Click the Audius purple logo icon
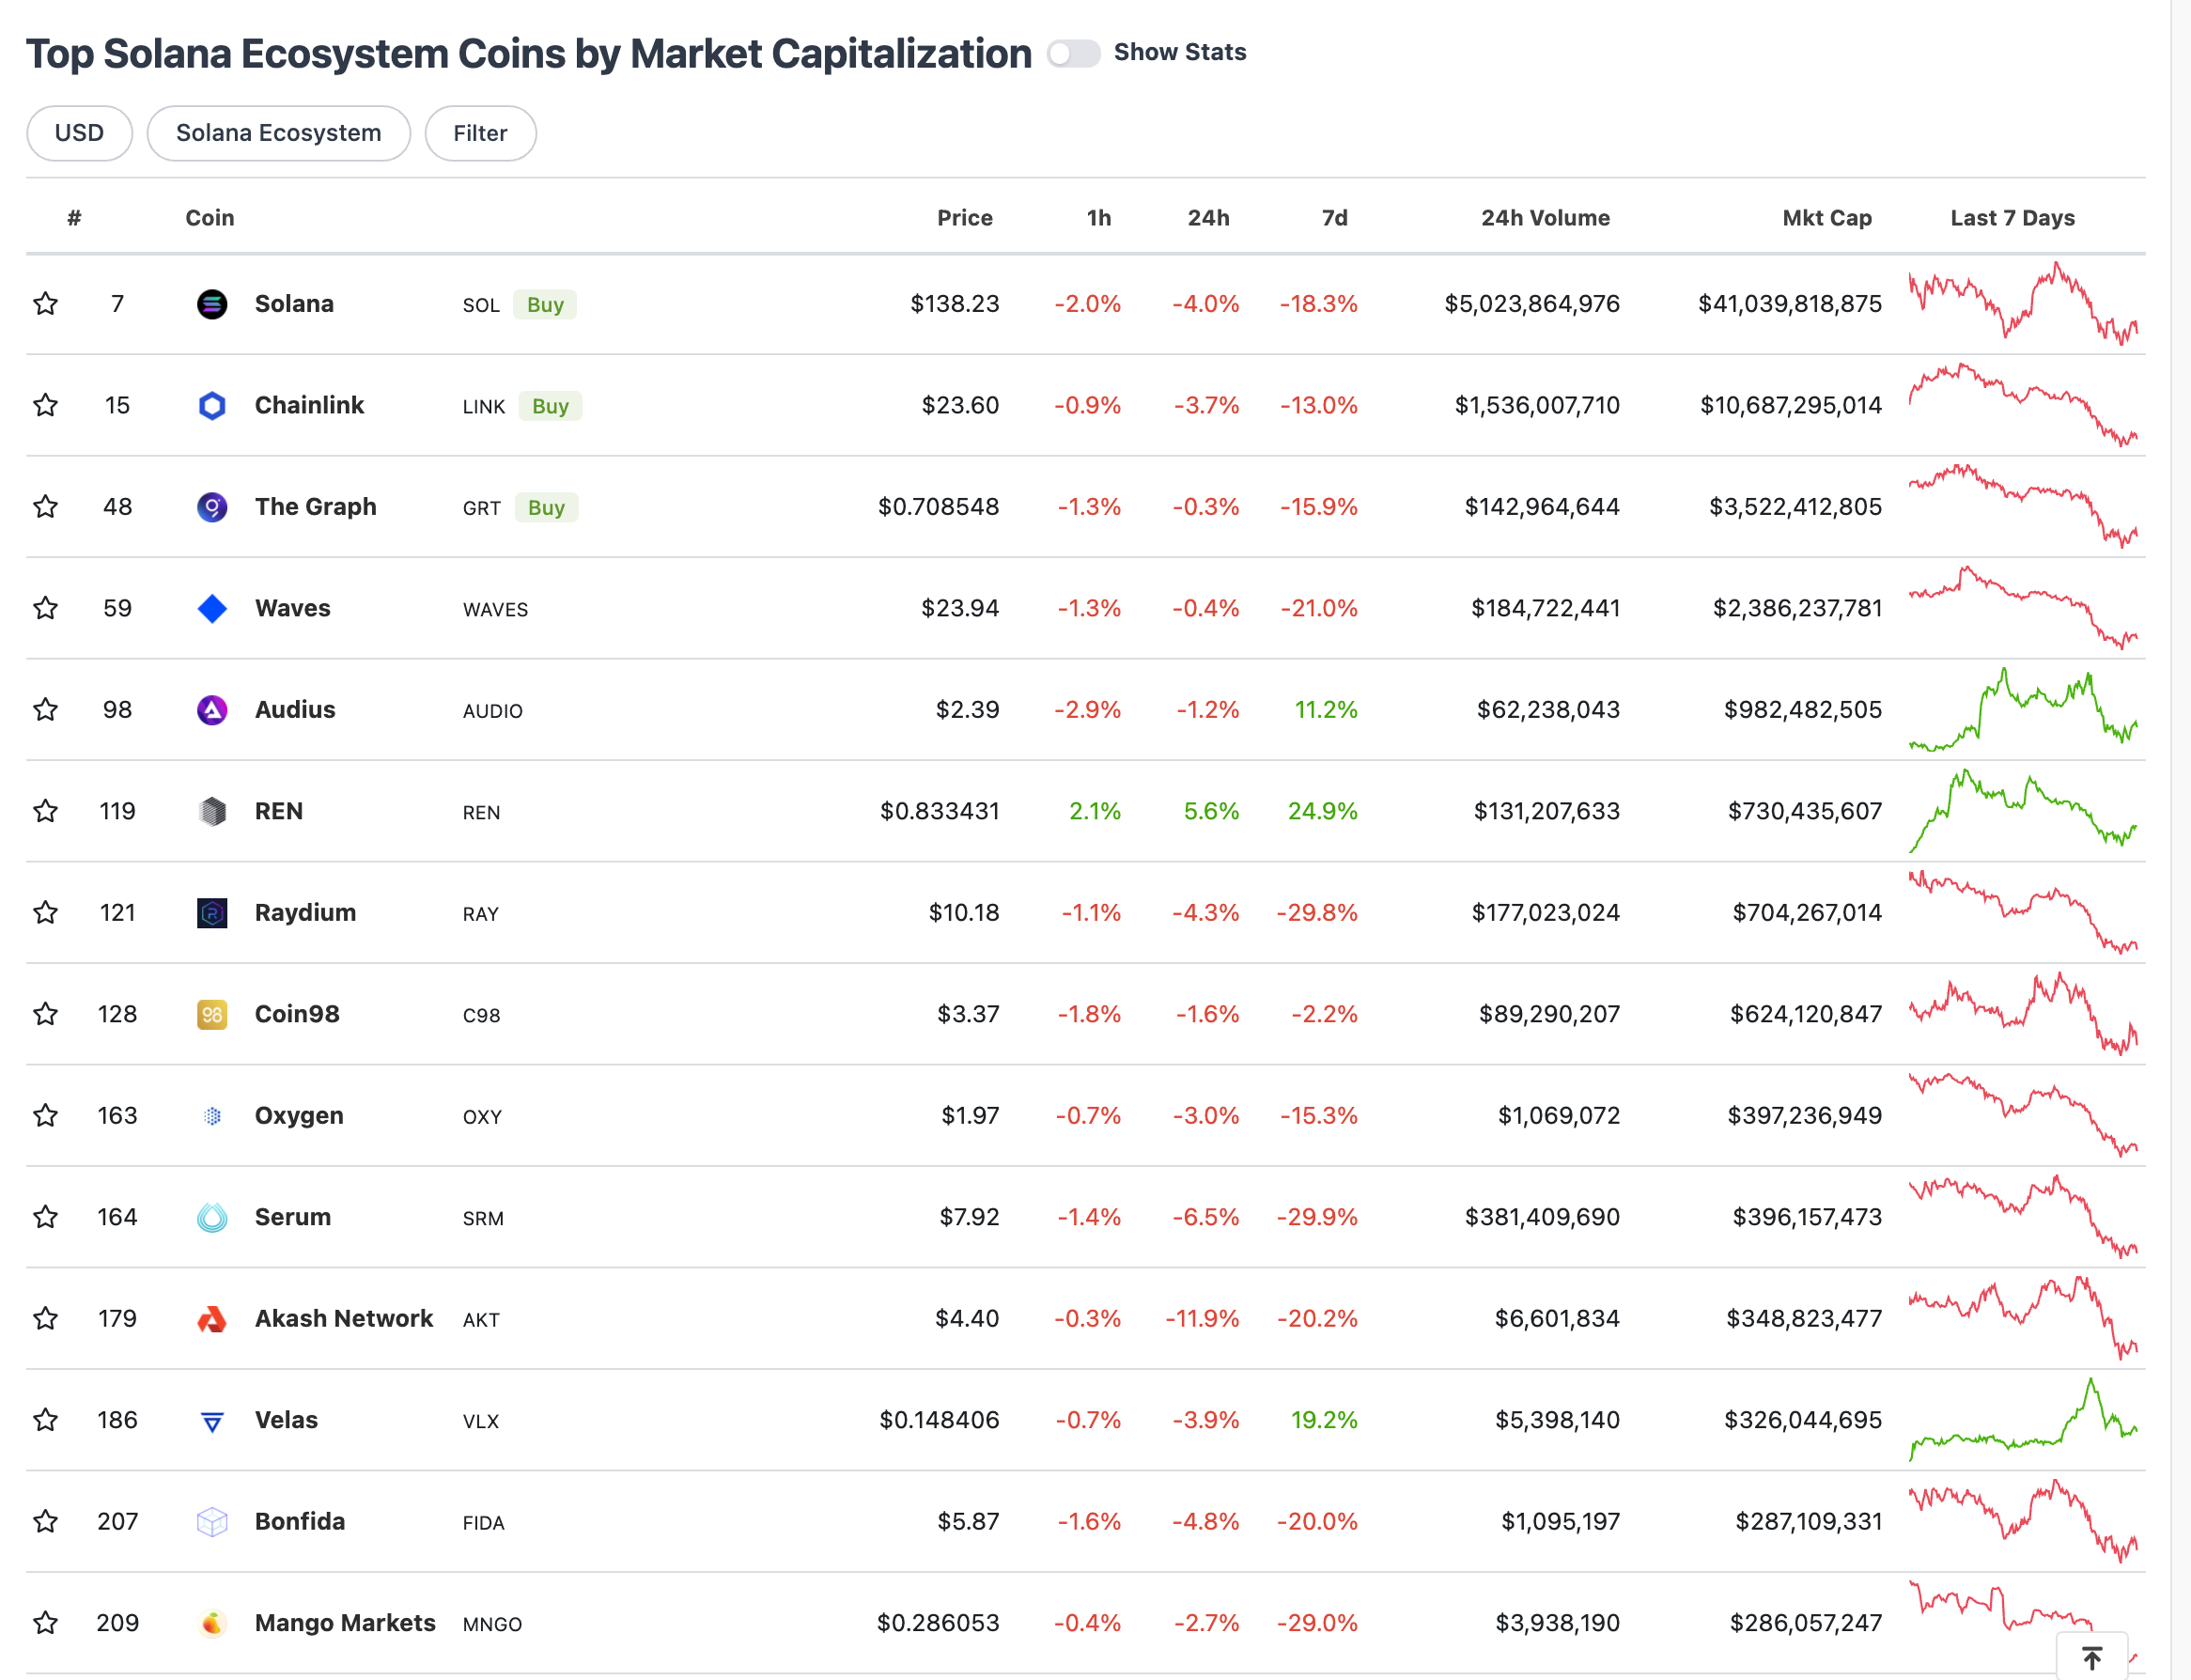The height and width of the screenshot is (1680, 2191). click(212, 710)
